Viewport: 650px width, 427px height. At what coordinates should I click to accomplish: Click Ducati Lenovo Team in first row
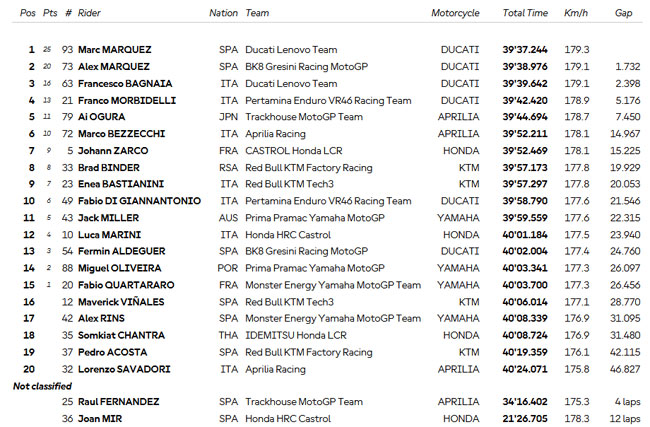(291, 50)
